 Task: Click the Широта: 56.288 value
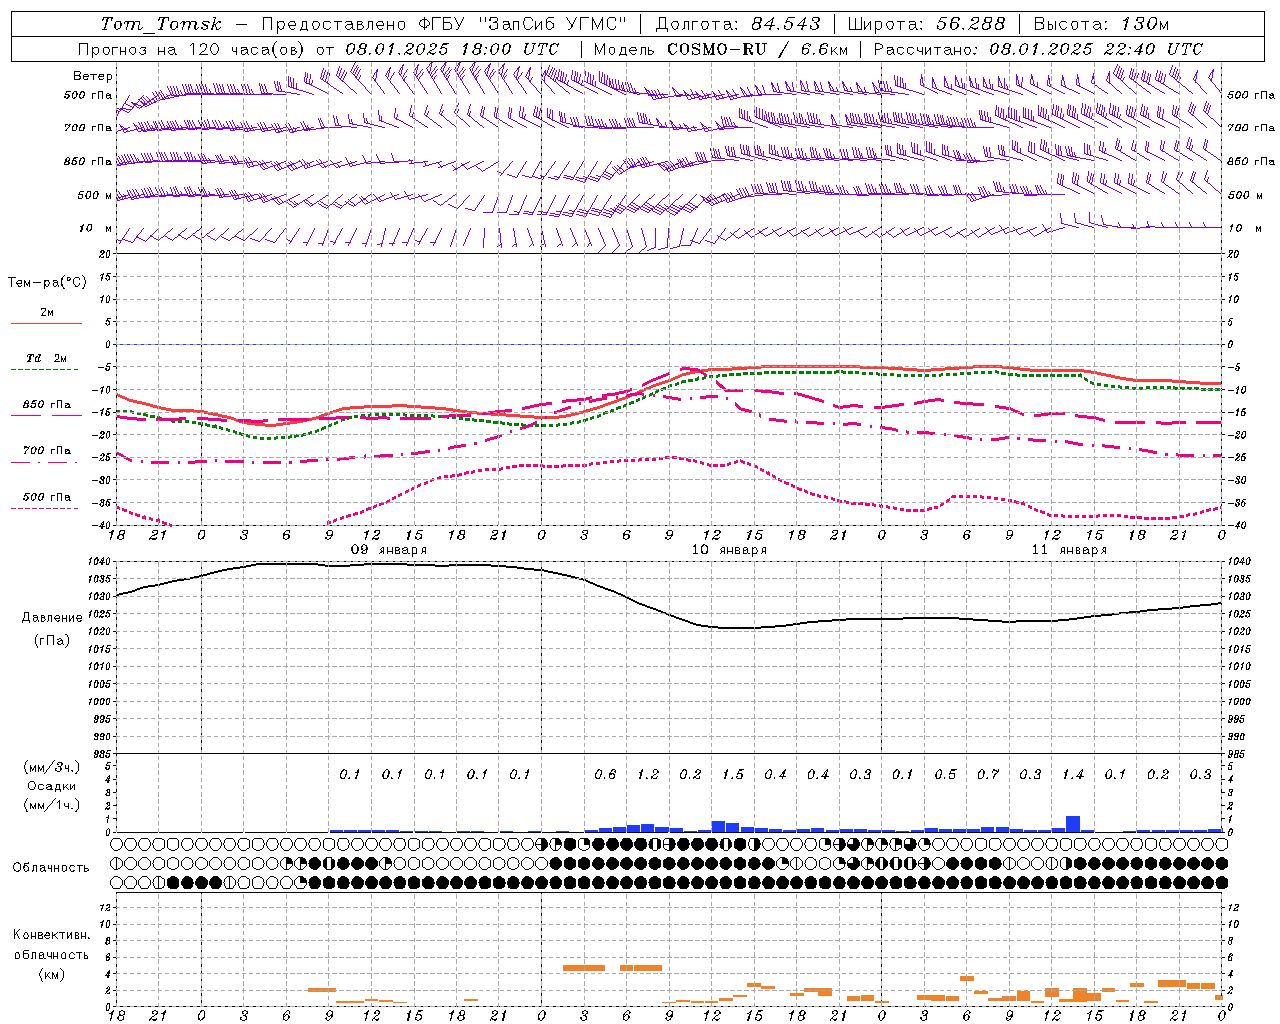927,24
